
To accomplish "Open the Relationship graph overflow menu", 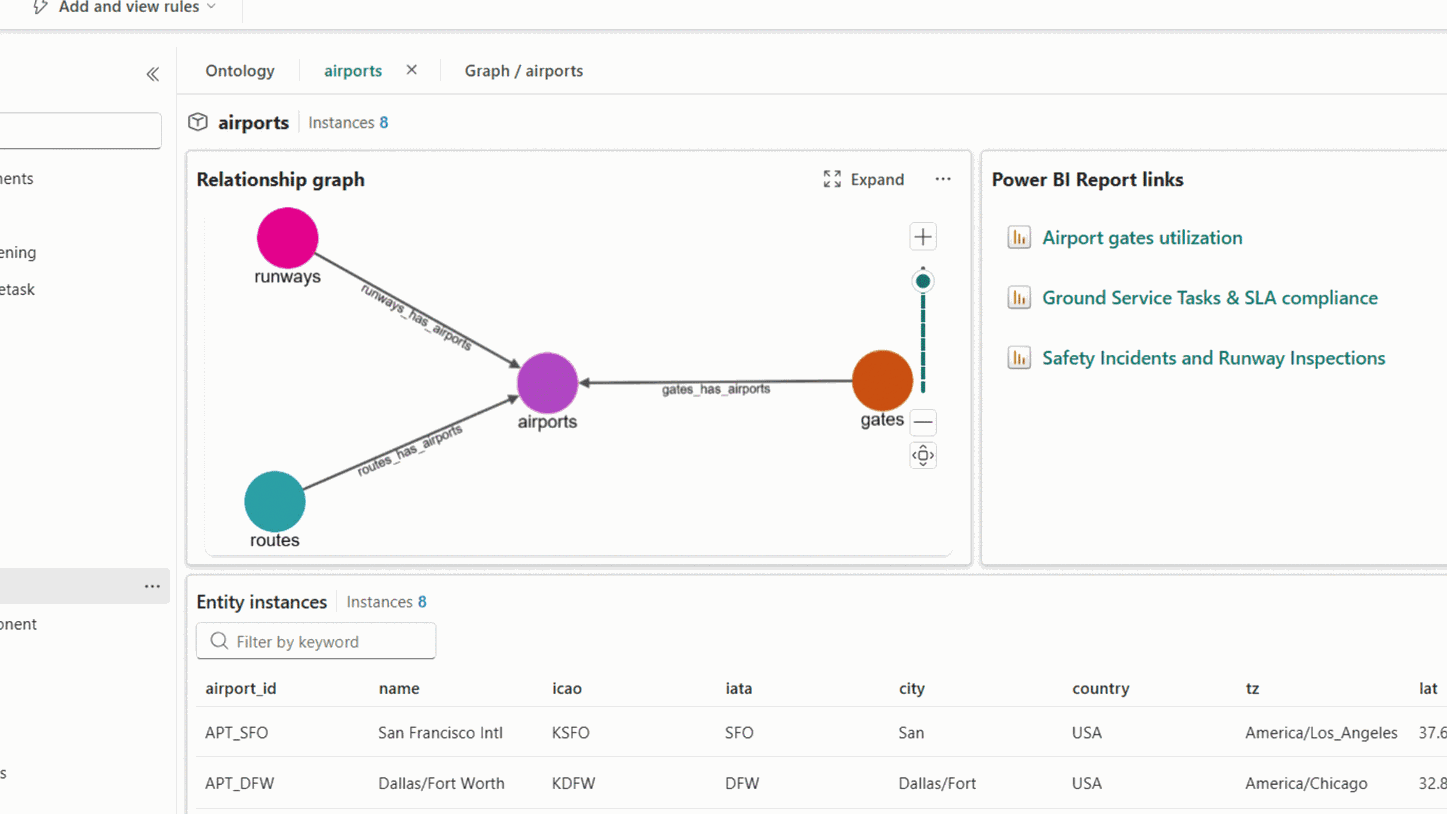I will tap(942, 179).
